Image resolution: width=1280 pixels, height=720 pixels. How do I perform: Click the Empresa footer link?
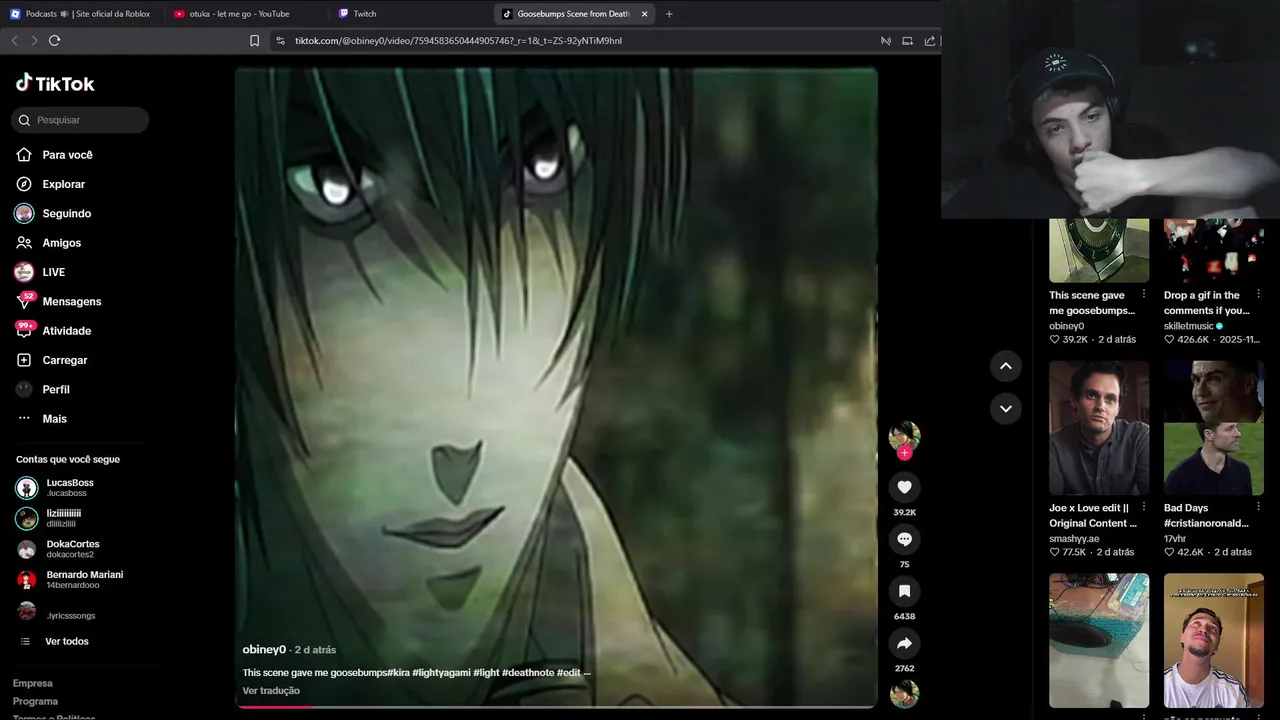[32, 683]
